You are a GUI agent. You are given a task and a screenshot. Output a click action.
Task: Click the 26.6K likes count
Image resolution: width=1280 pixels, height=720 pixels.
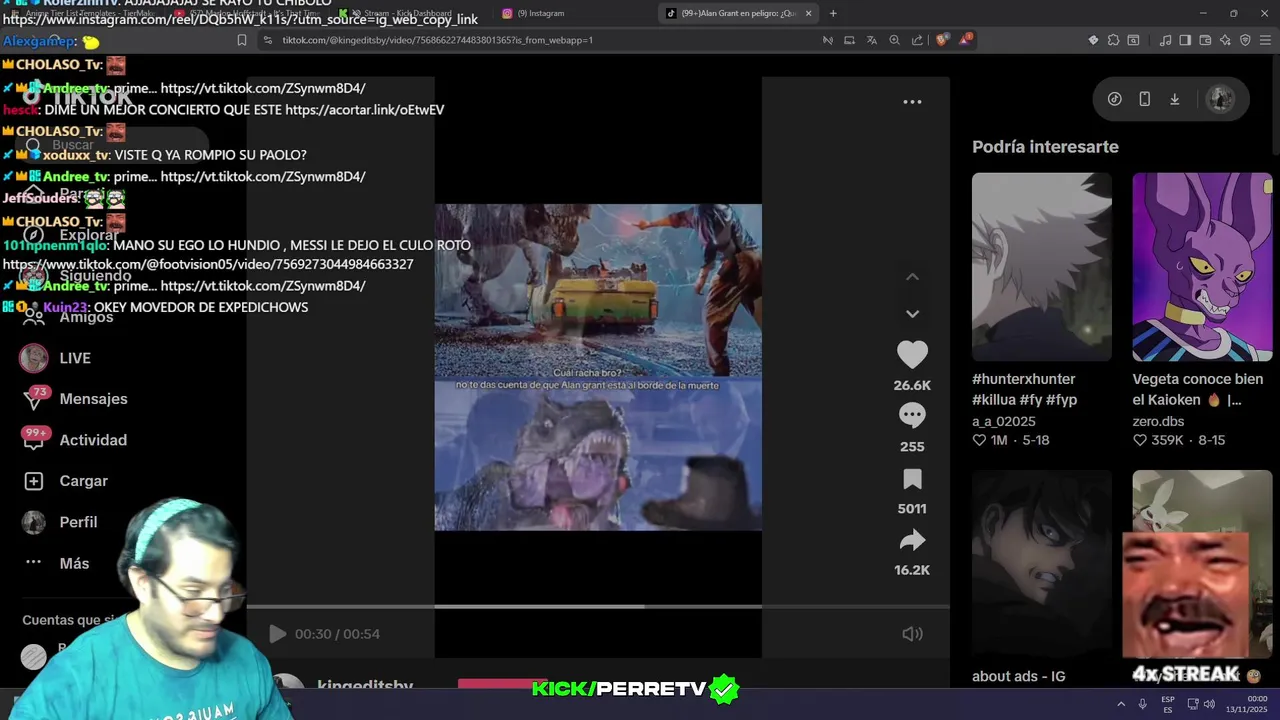pos(912,385)
